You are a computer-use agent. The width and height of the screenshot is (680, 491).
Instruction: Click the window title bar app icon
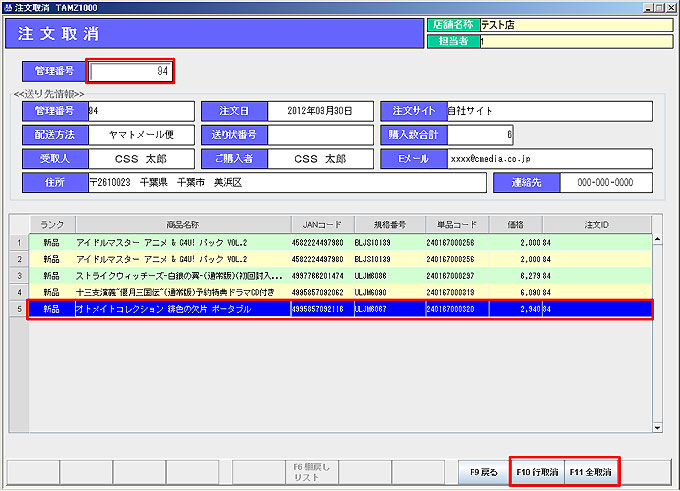click(7, 6)
